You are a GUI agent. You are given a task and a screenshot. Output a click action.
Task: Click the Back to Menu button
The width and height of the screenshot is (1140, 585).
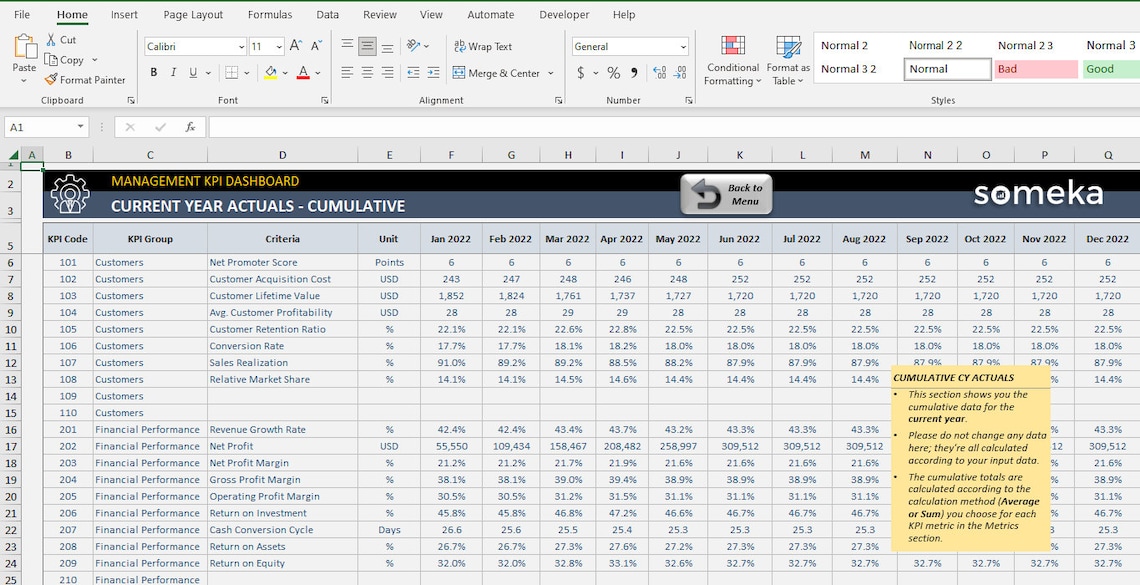[x=725, y=192]
